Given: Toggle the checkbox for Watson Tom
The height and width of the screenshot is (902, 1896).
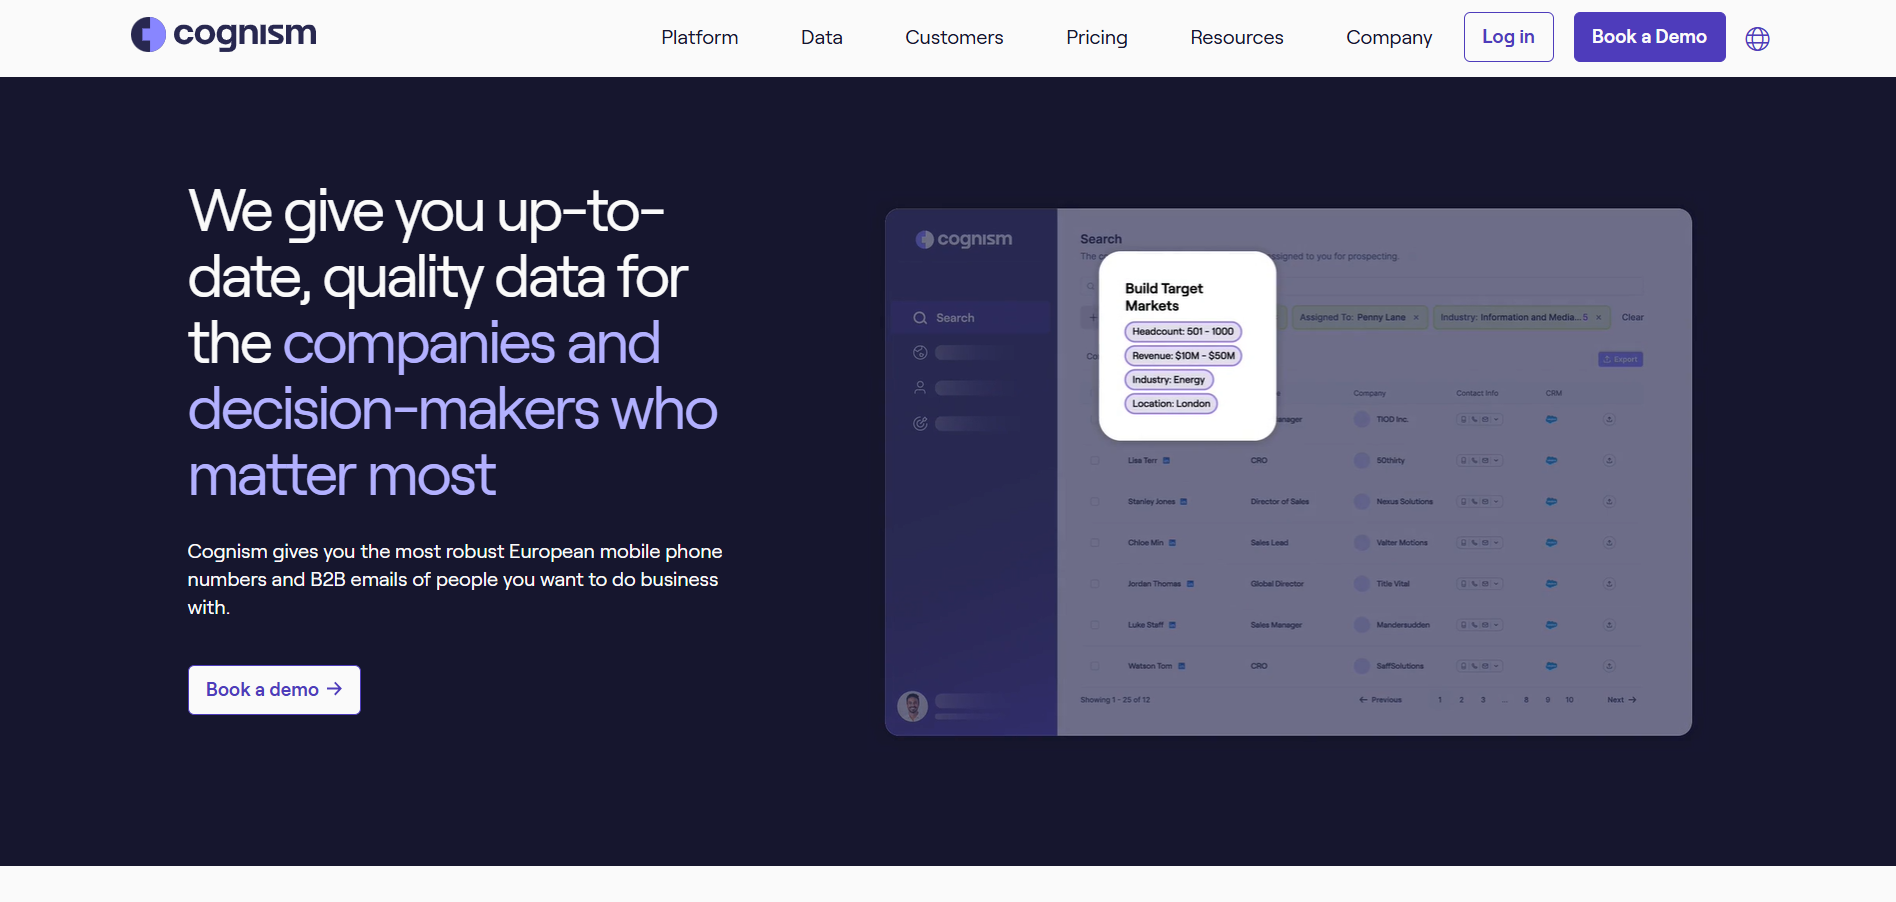Looking at the screenshot, I should click(1095, 666).
